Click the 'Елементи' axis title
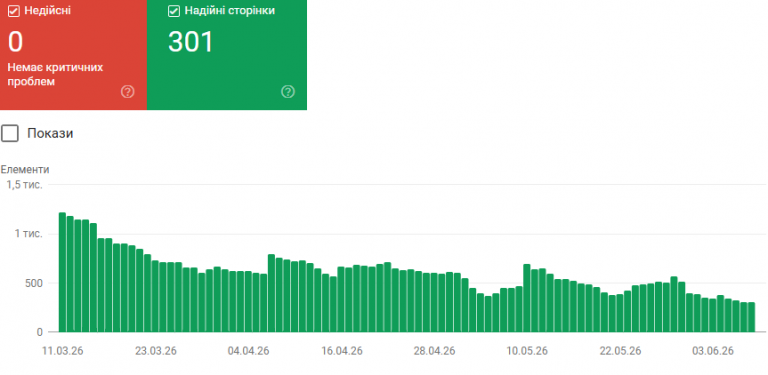 [x=25, y=169]
